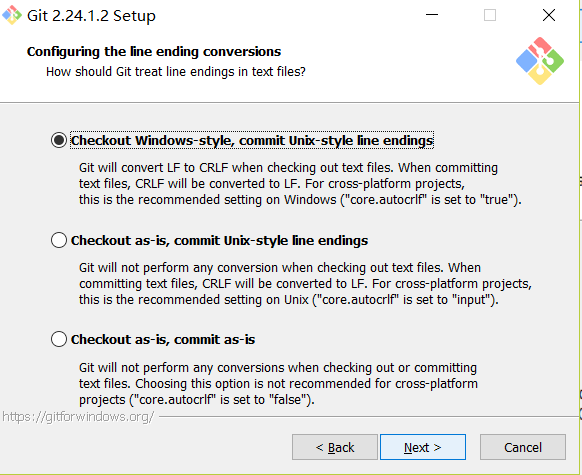Screen dimensions: 582x475
Task: Click the subtitle 'How should Git treat line endings'
Action: 176,72
